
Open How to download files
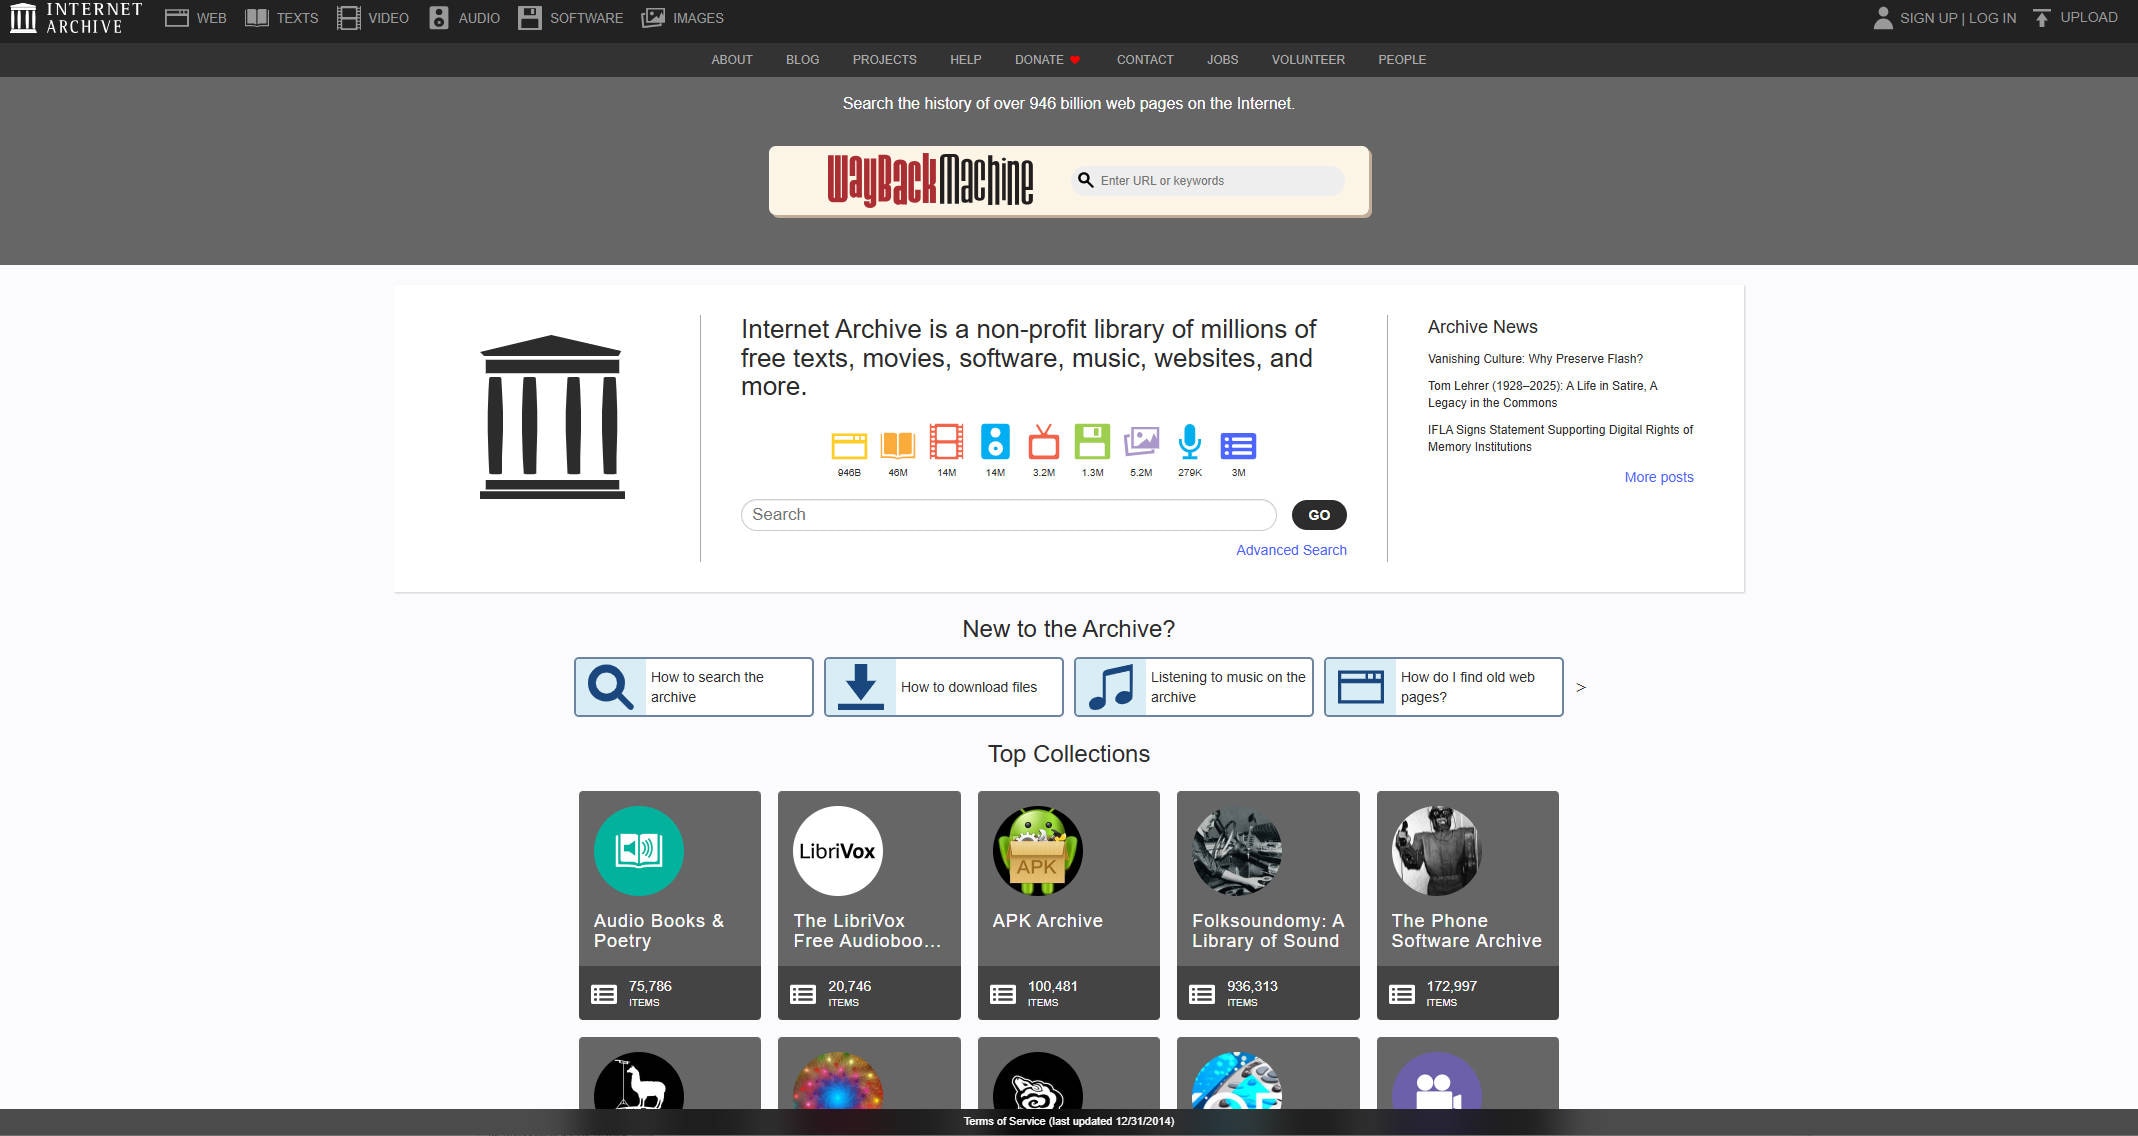pos(944,687)
